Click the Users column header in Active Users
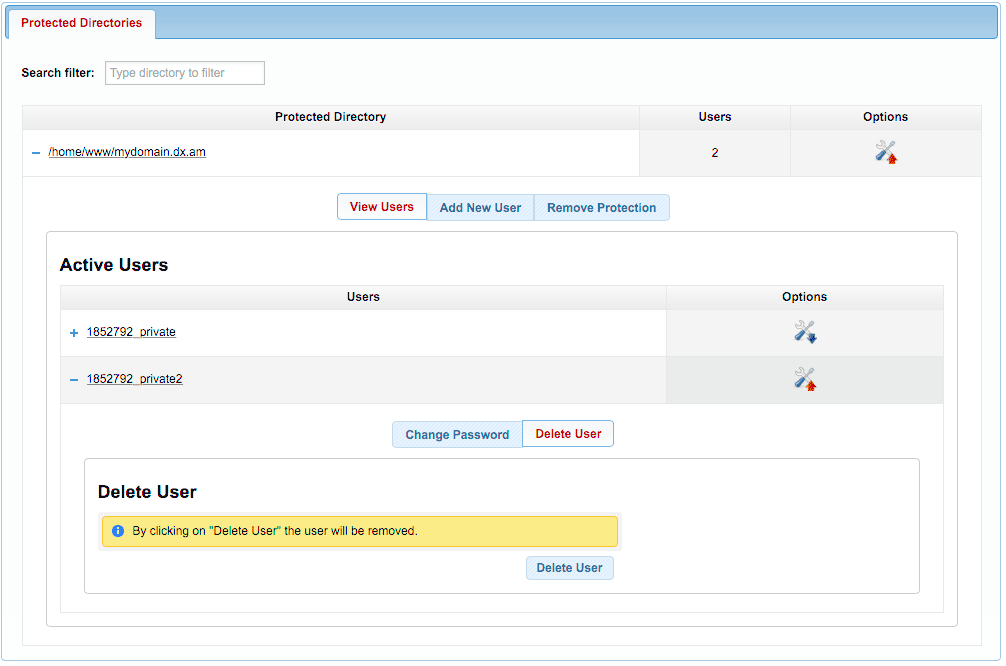The height and width of the screenshot is (666, 1006). click(x=363, y=297)
